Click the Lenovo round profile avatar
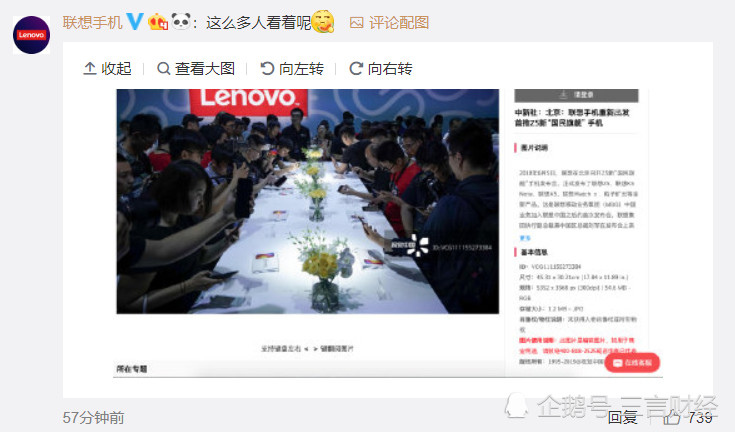 (x=31, y=35)
